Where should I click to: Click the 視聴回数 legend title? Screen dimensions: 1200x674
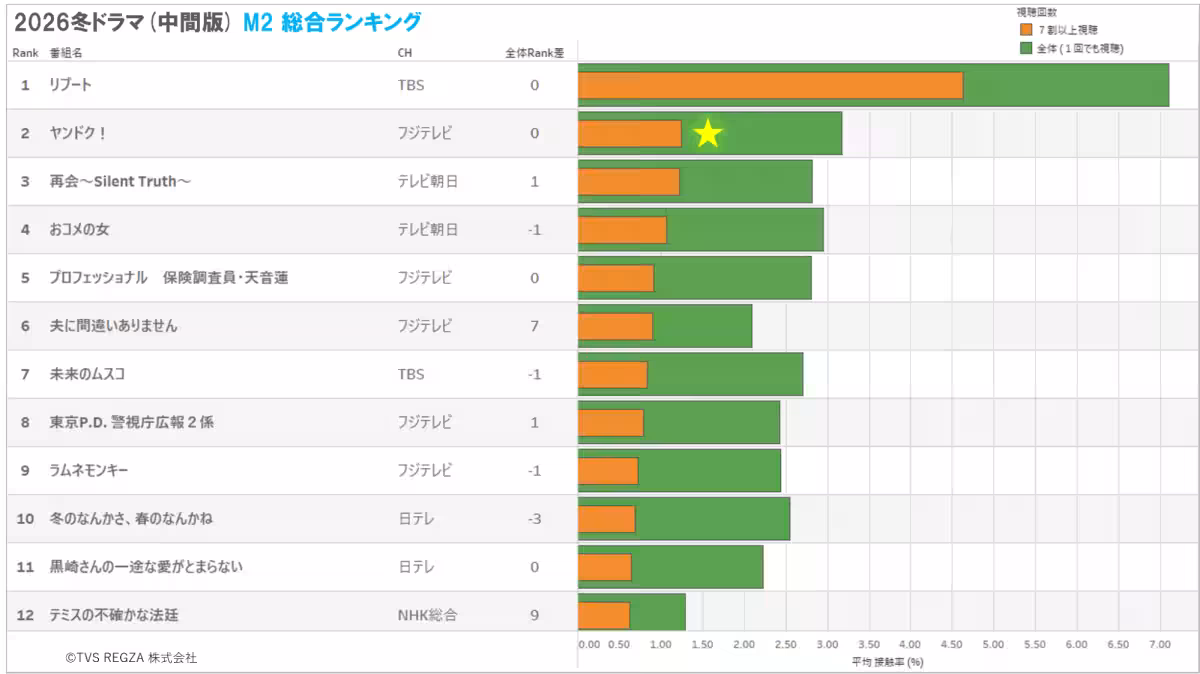coord(1036,13)
